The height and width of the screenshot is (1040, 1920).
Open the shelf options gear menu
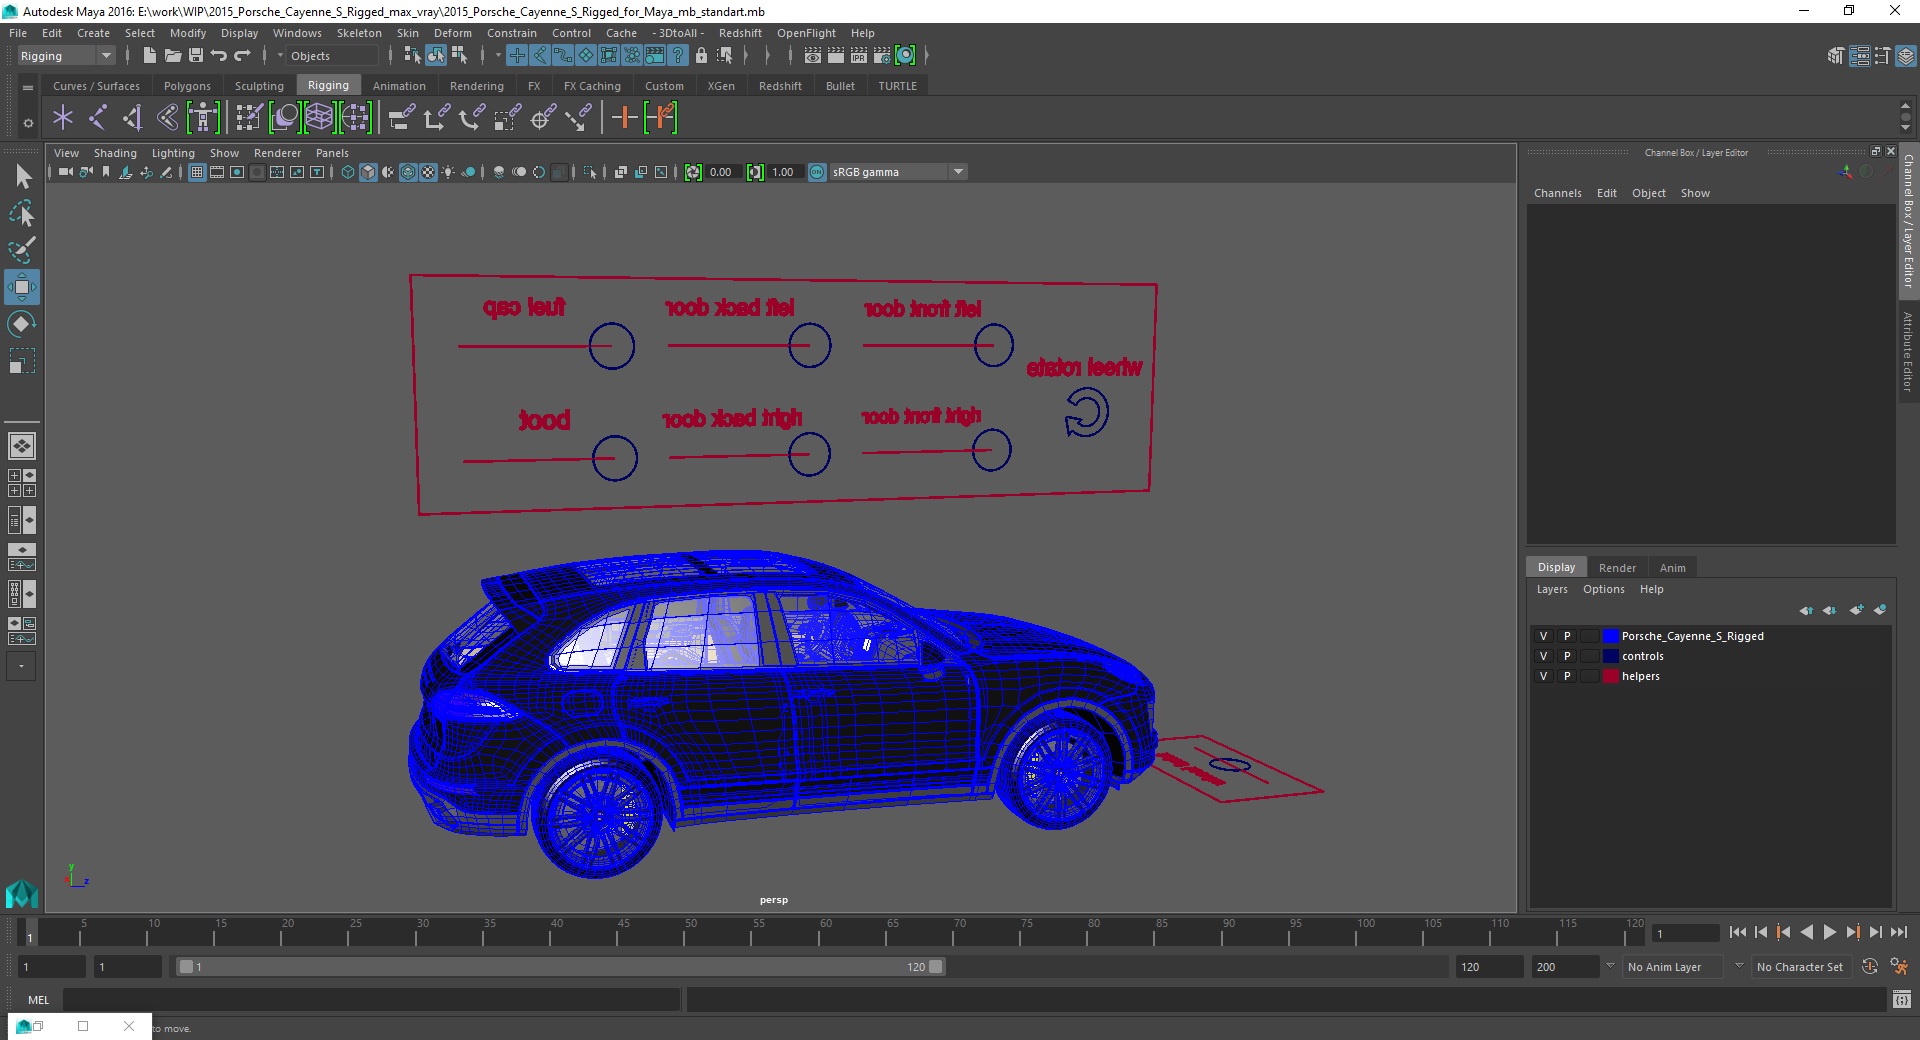coord(28,123)
